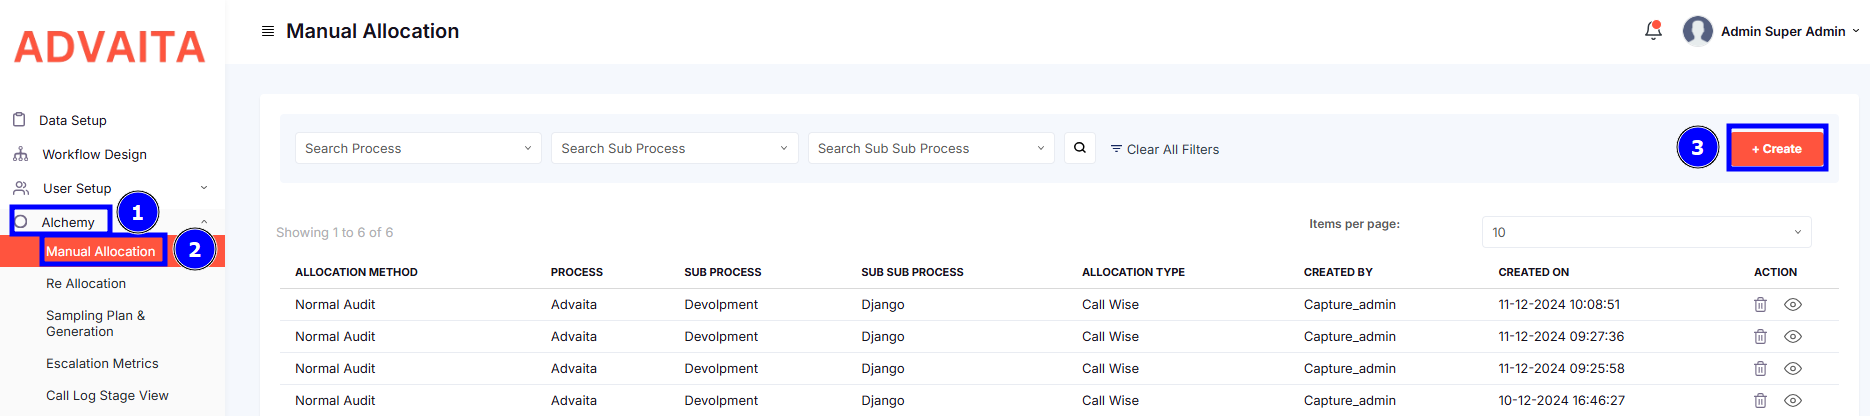The image size is (1870, 416).
Task: Click the User Setup people icon
Action: [21, 188]
